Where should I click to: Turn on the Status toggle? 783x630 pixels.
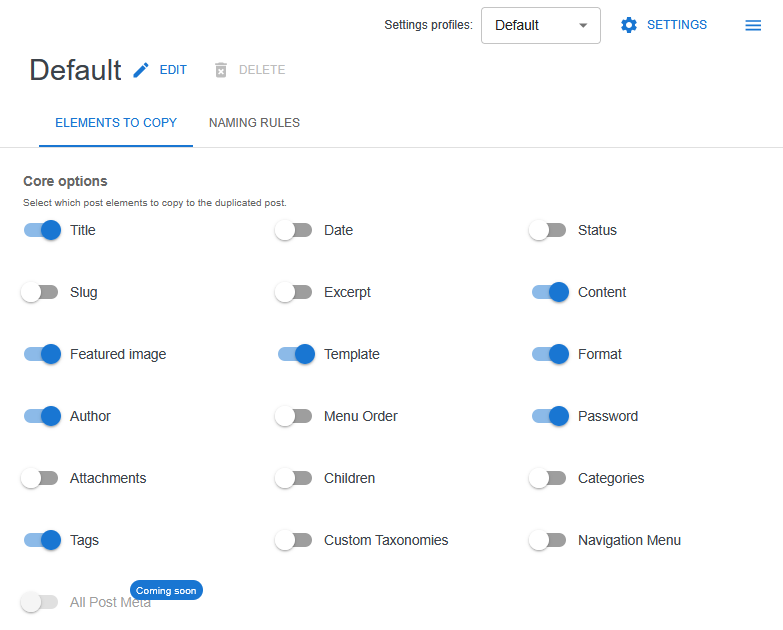(548, 230)
